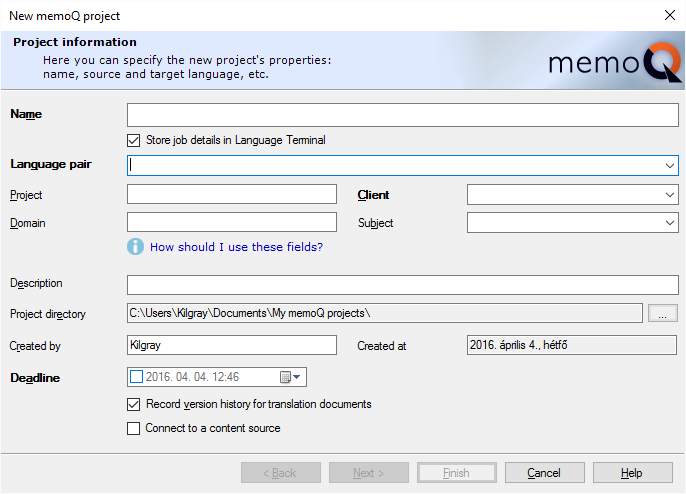Cancel the new project wizard
Image resolution: width=686 pixels, height=494 pixels.
click(545, 473)
